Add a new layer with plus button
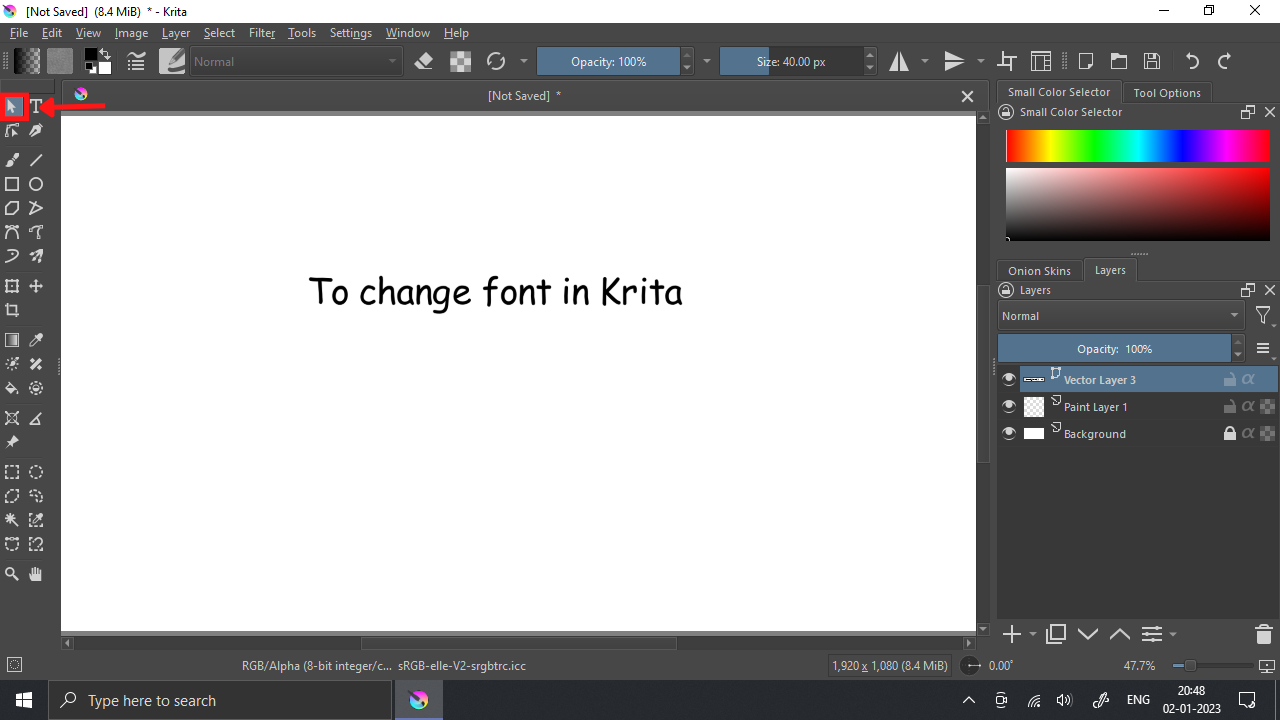 (x=1012, y=634)
